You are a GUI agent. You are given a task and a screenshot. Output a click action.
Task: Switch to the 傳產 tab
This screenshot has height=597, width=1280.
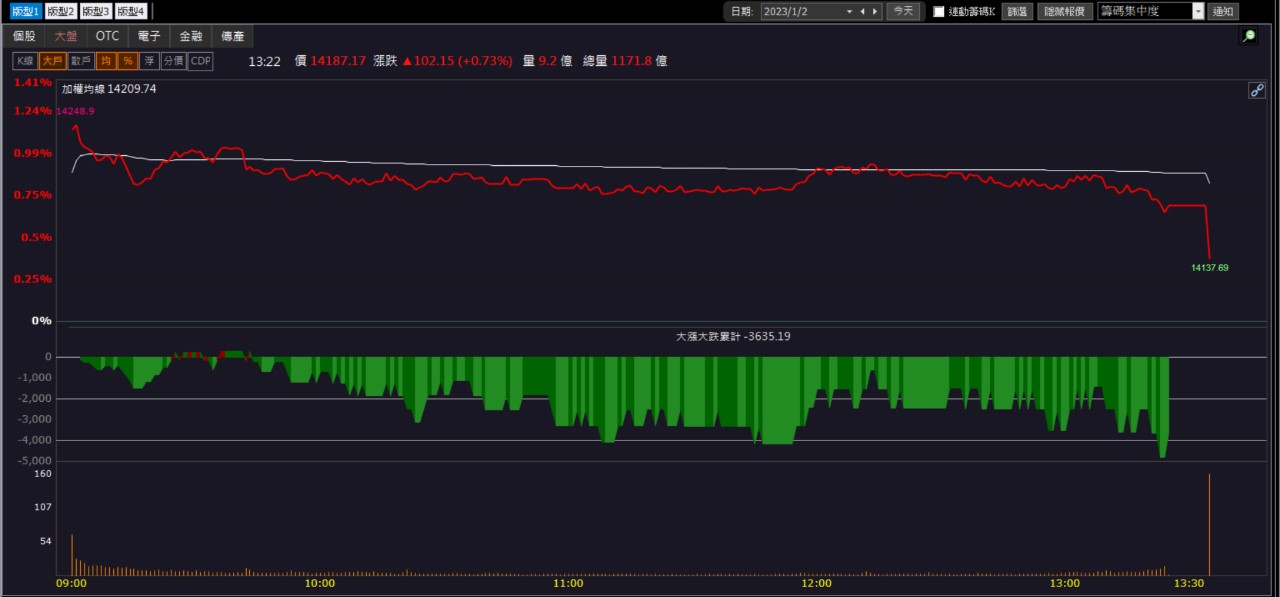click(233, 36)
